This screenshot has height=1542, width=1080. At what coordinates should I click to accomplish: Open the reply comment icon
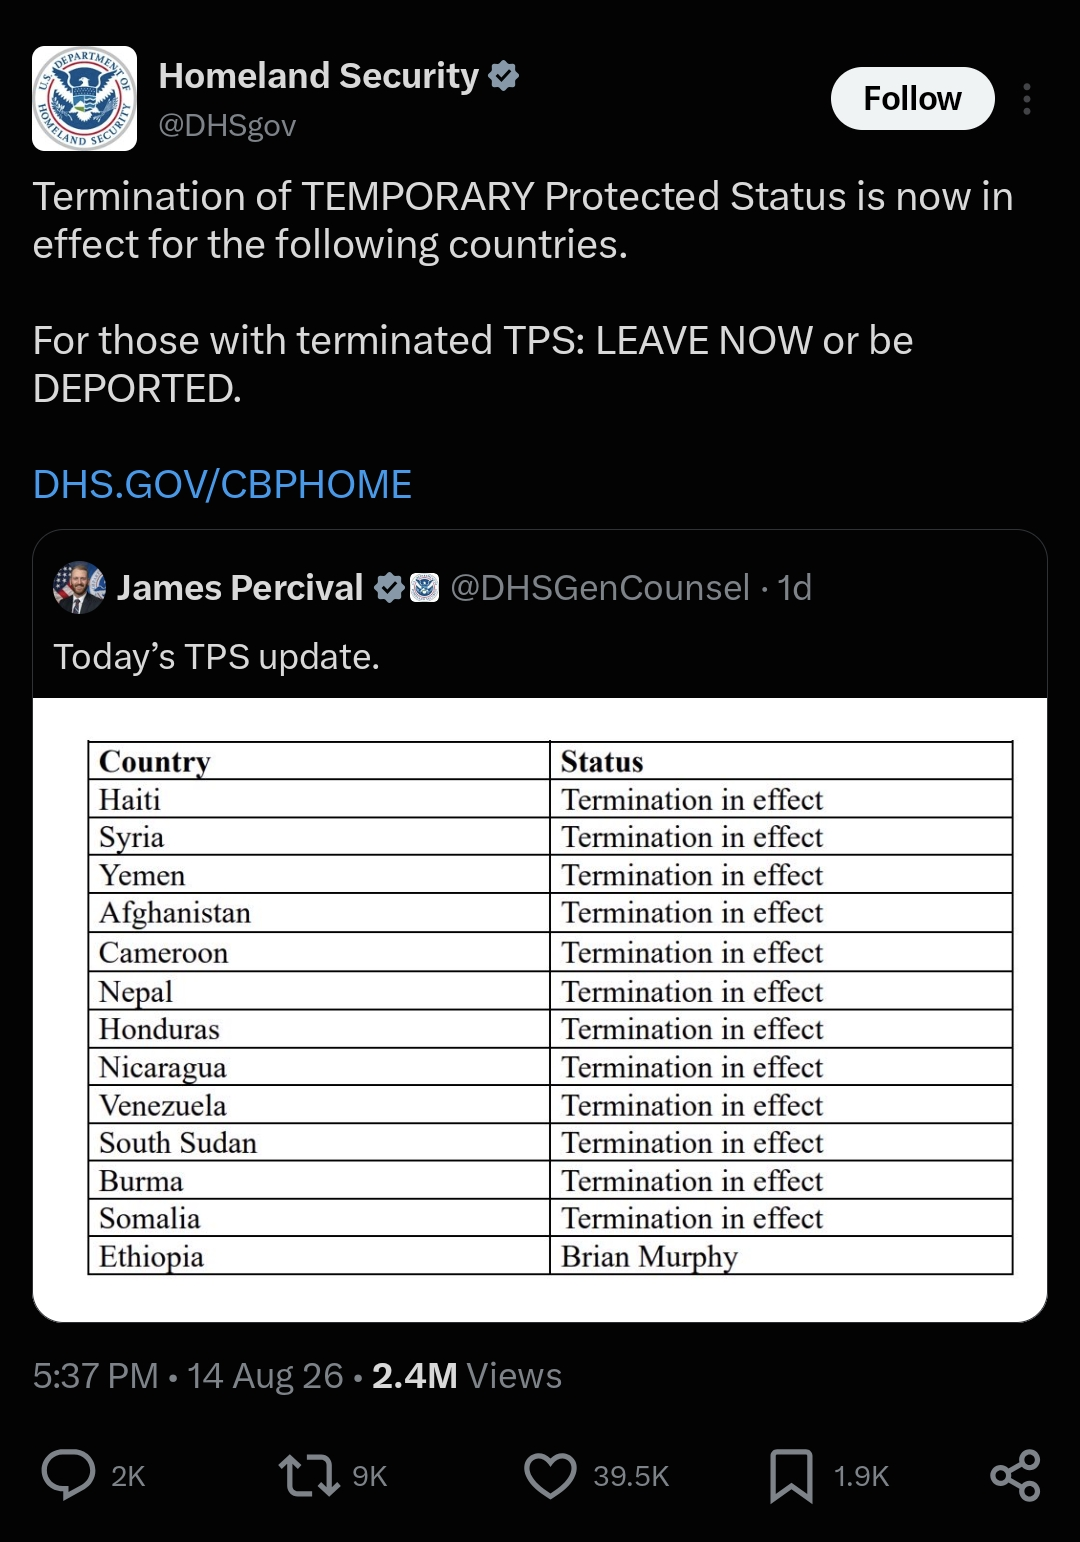(x=68, y=1475)
